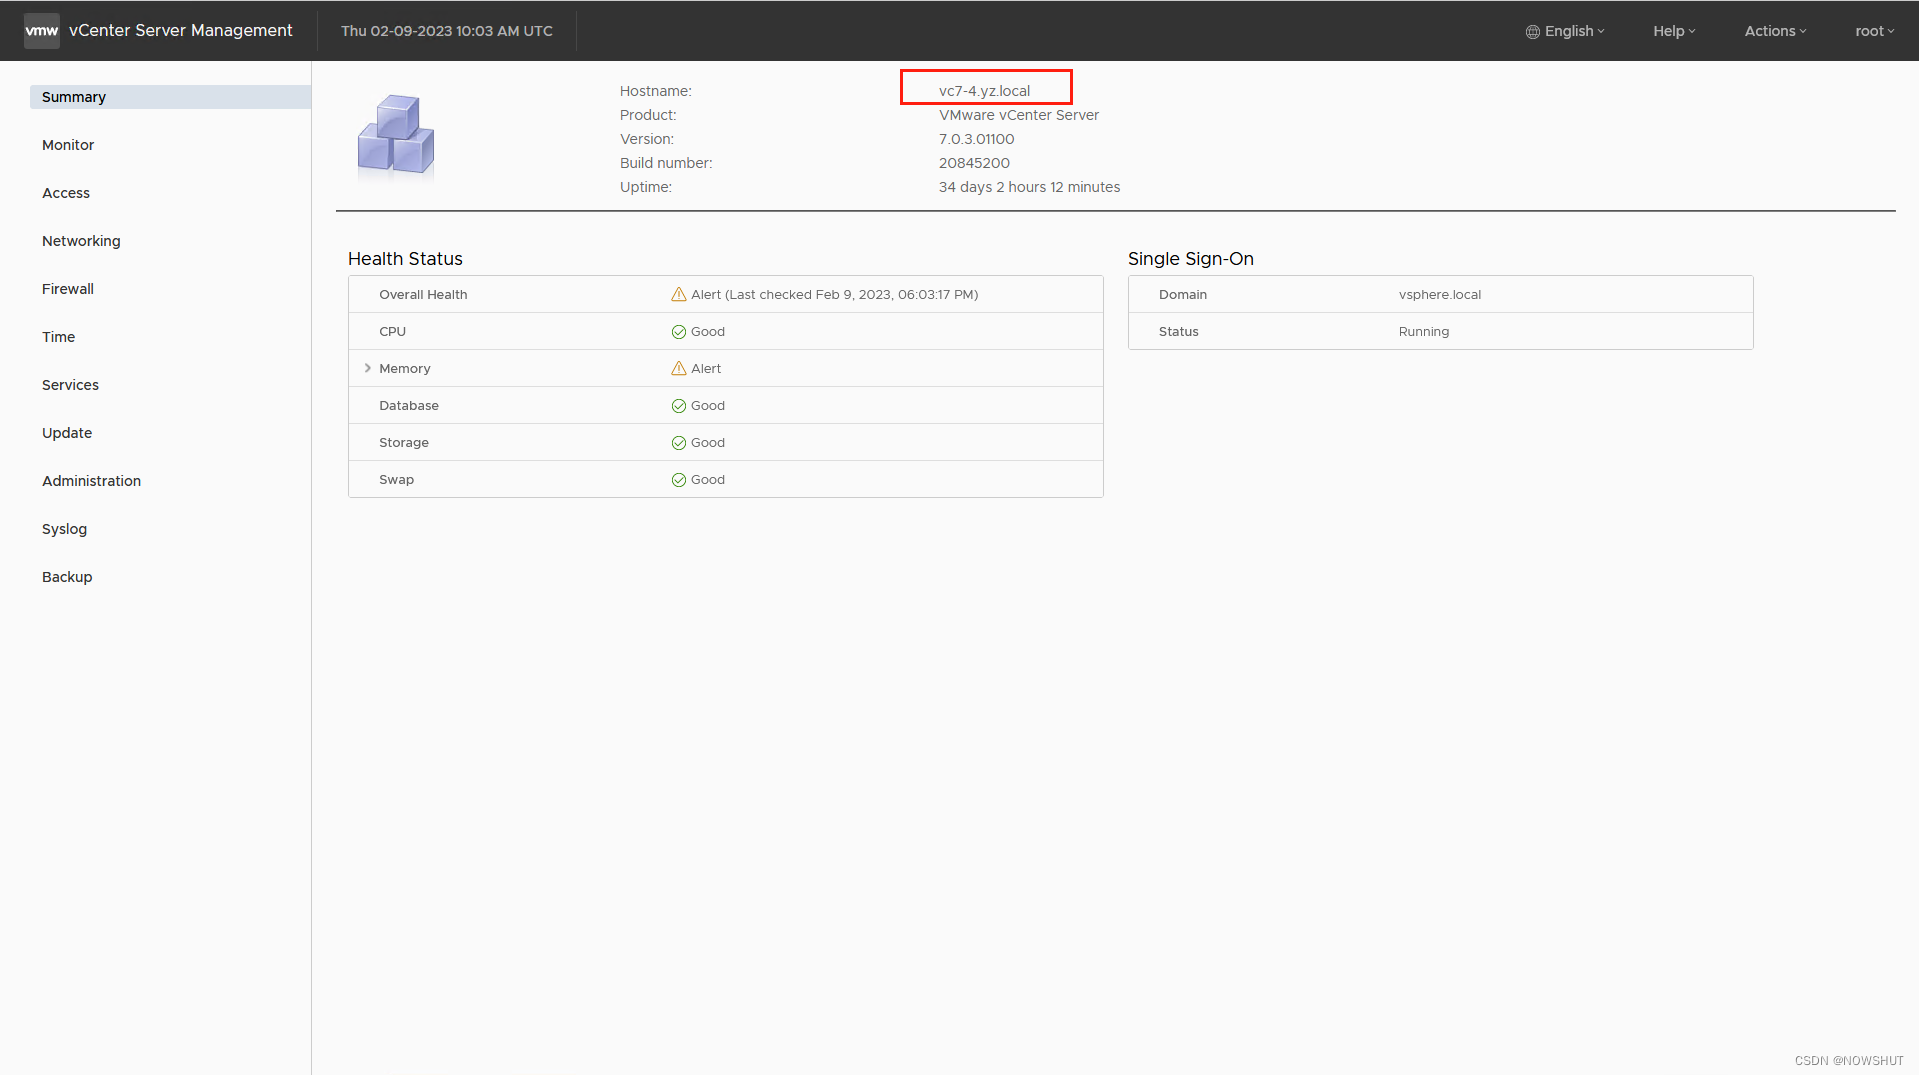
Task: Click the date and time in header
Action: (447, 31)
